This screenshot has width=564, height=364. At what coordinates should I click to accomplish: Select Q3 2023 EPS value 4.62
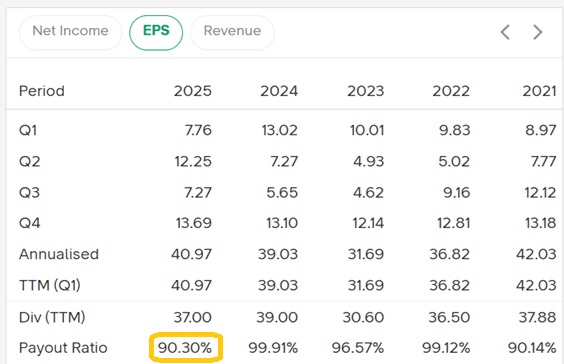click(369, 192)
